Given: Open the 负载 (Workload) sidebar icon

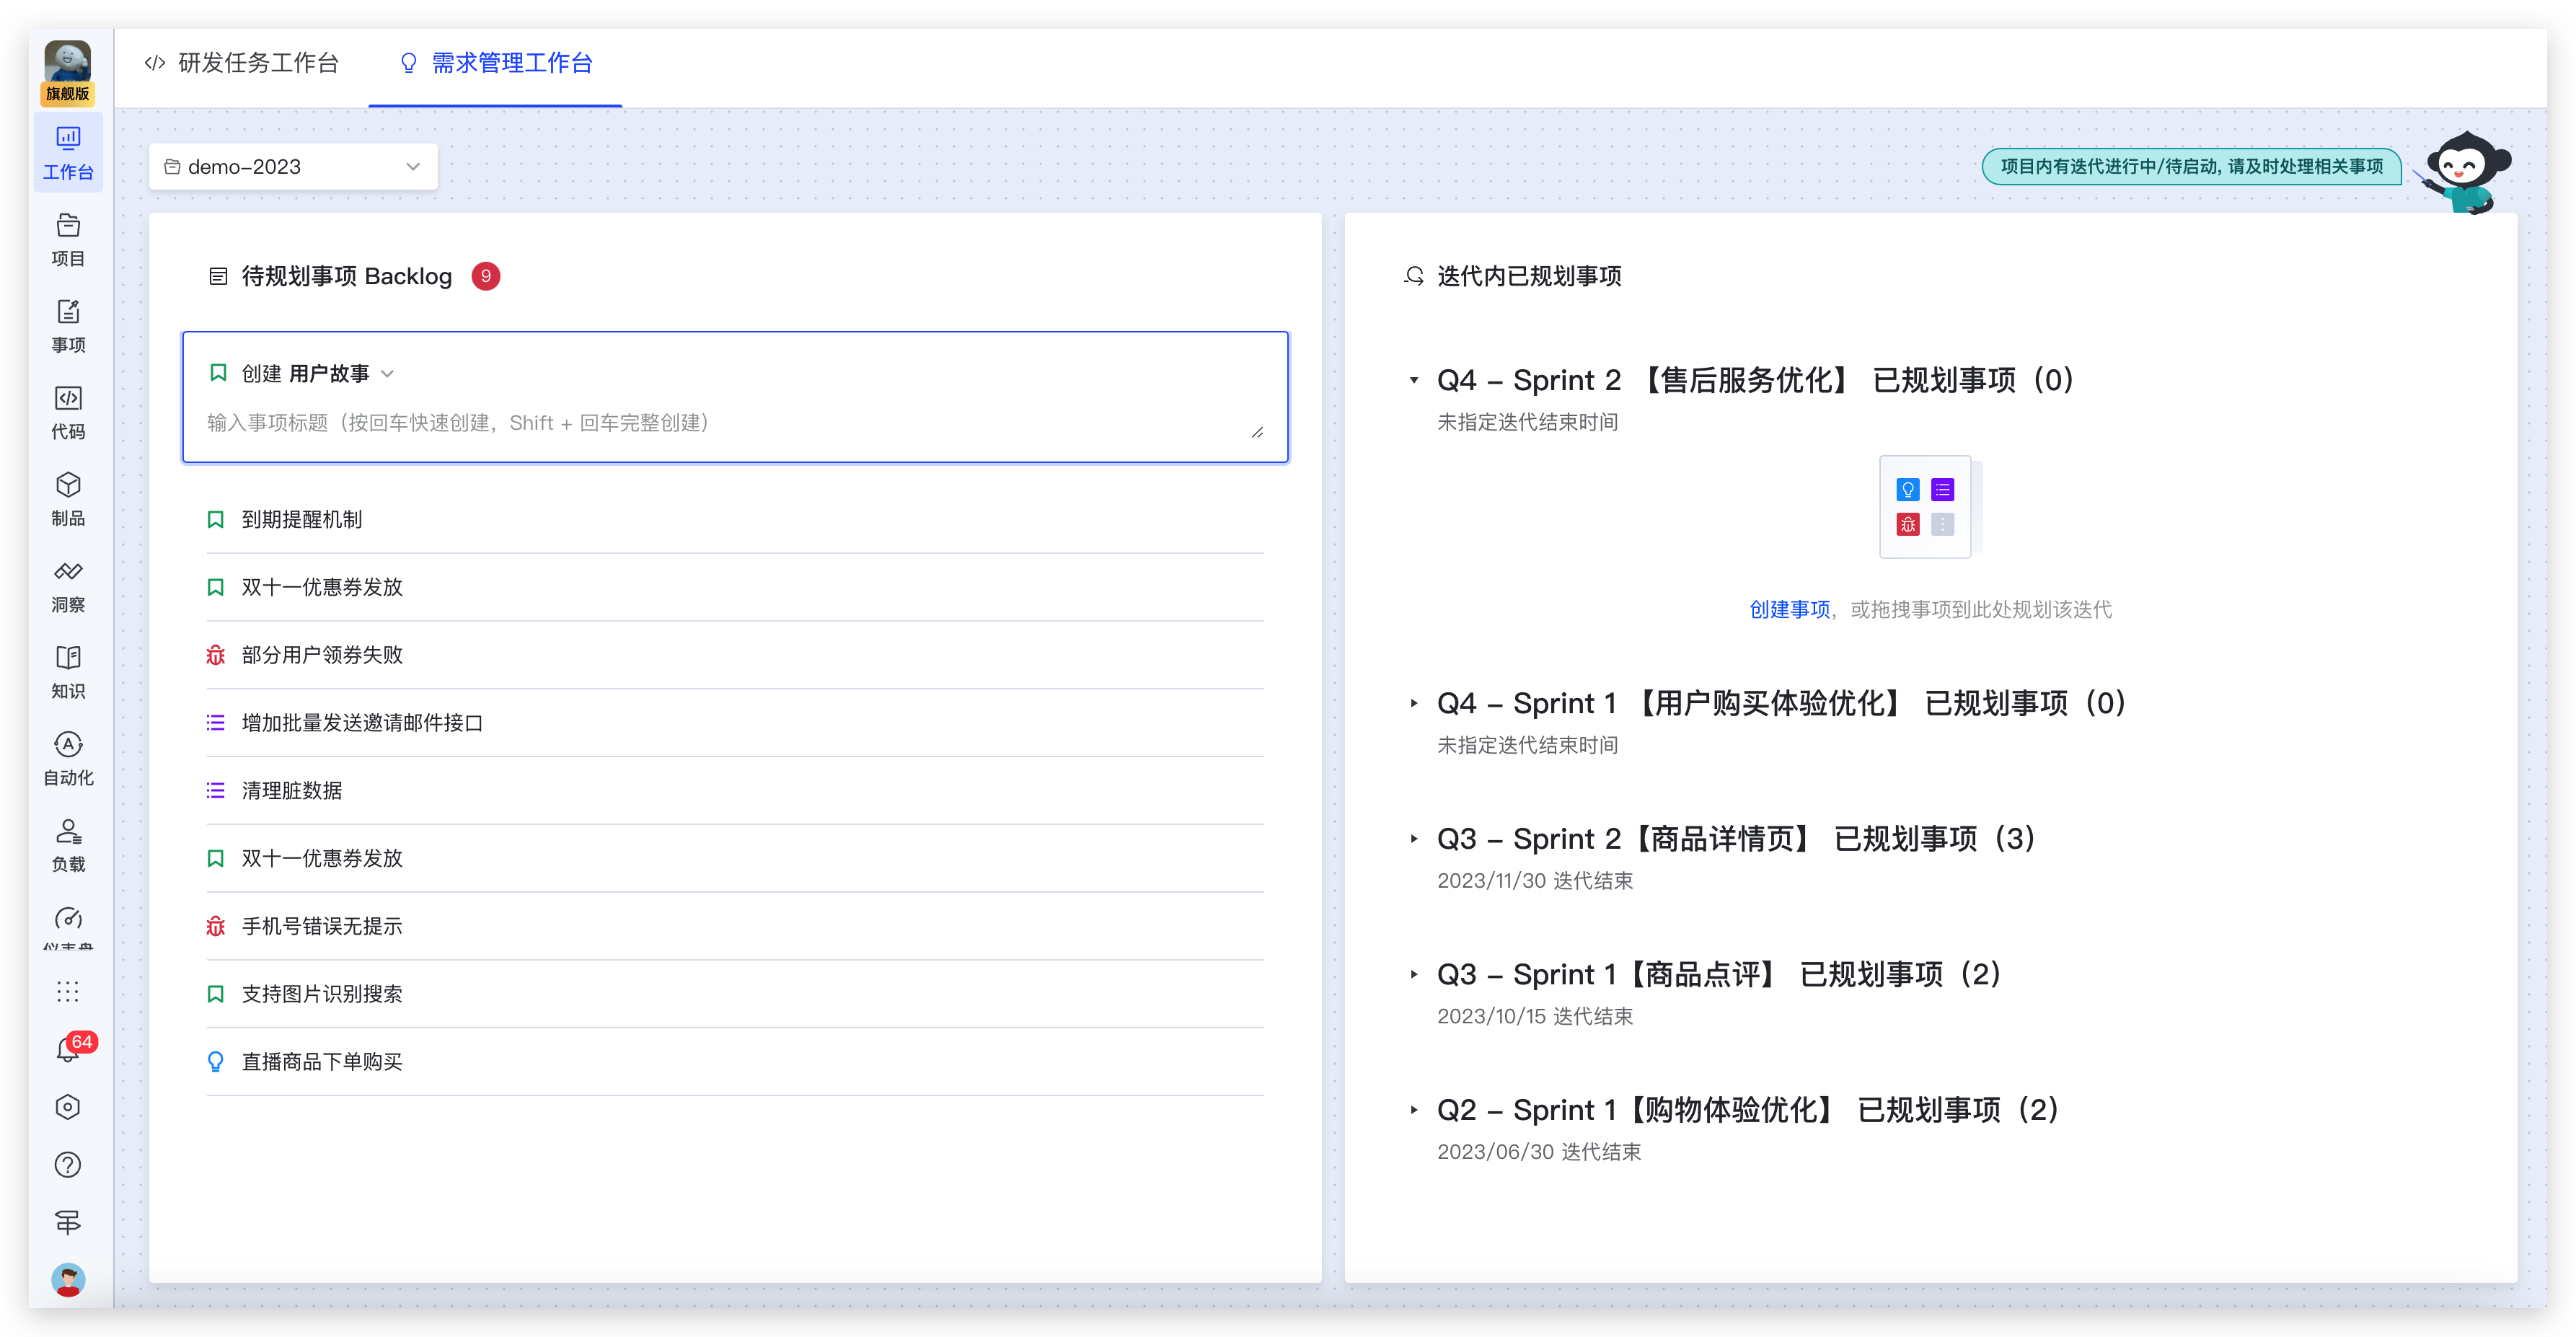Looking at the screenshot, I should (68, 844).
